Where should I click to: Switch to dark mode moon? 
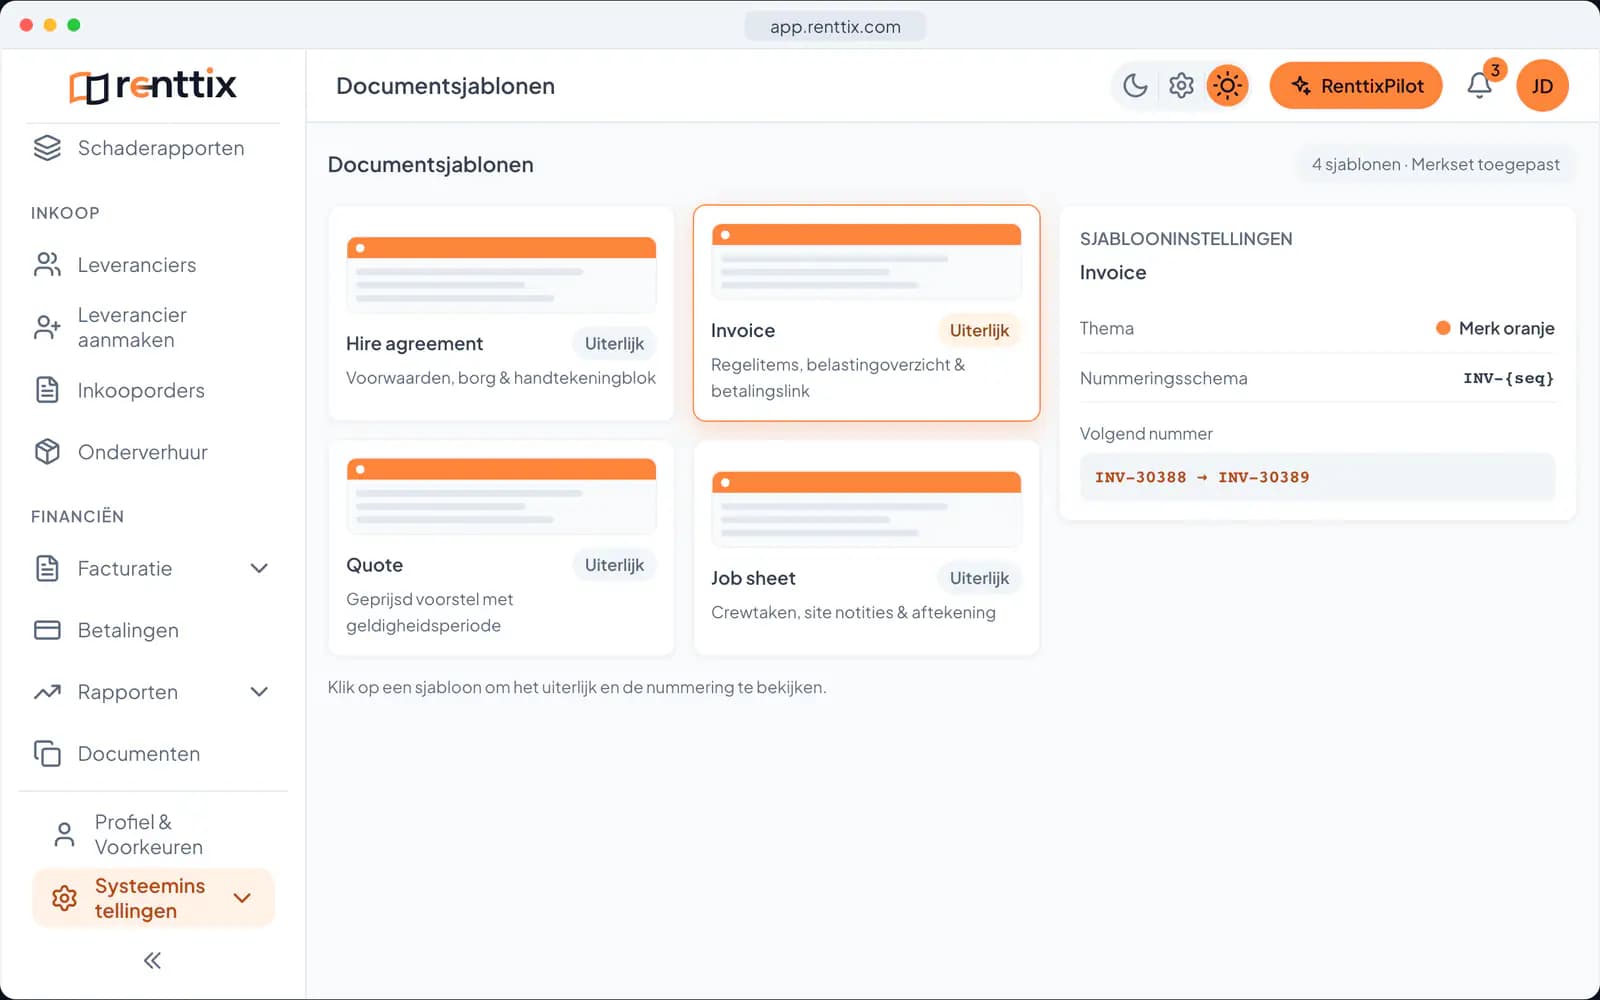[x=1135, y=86]
